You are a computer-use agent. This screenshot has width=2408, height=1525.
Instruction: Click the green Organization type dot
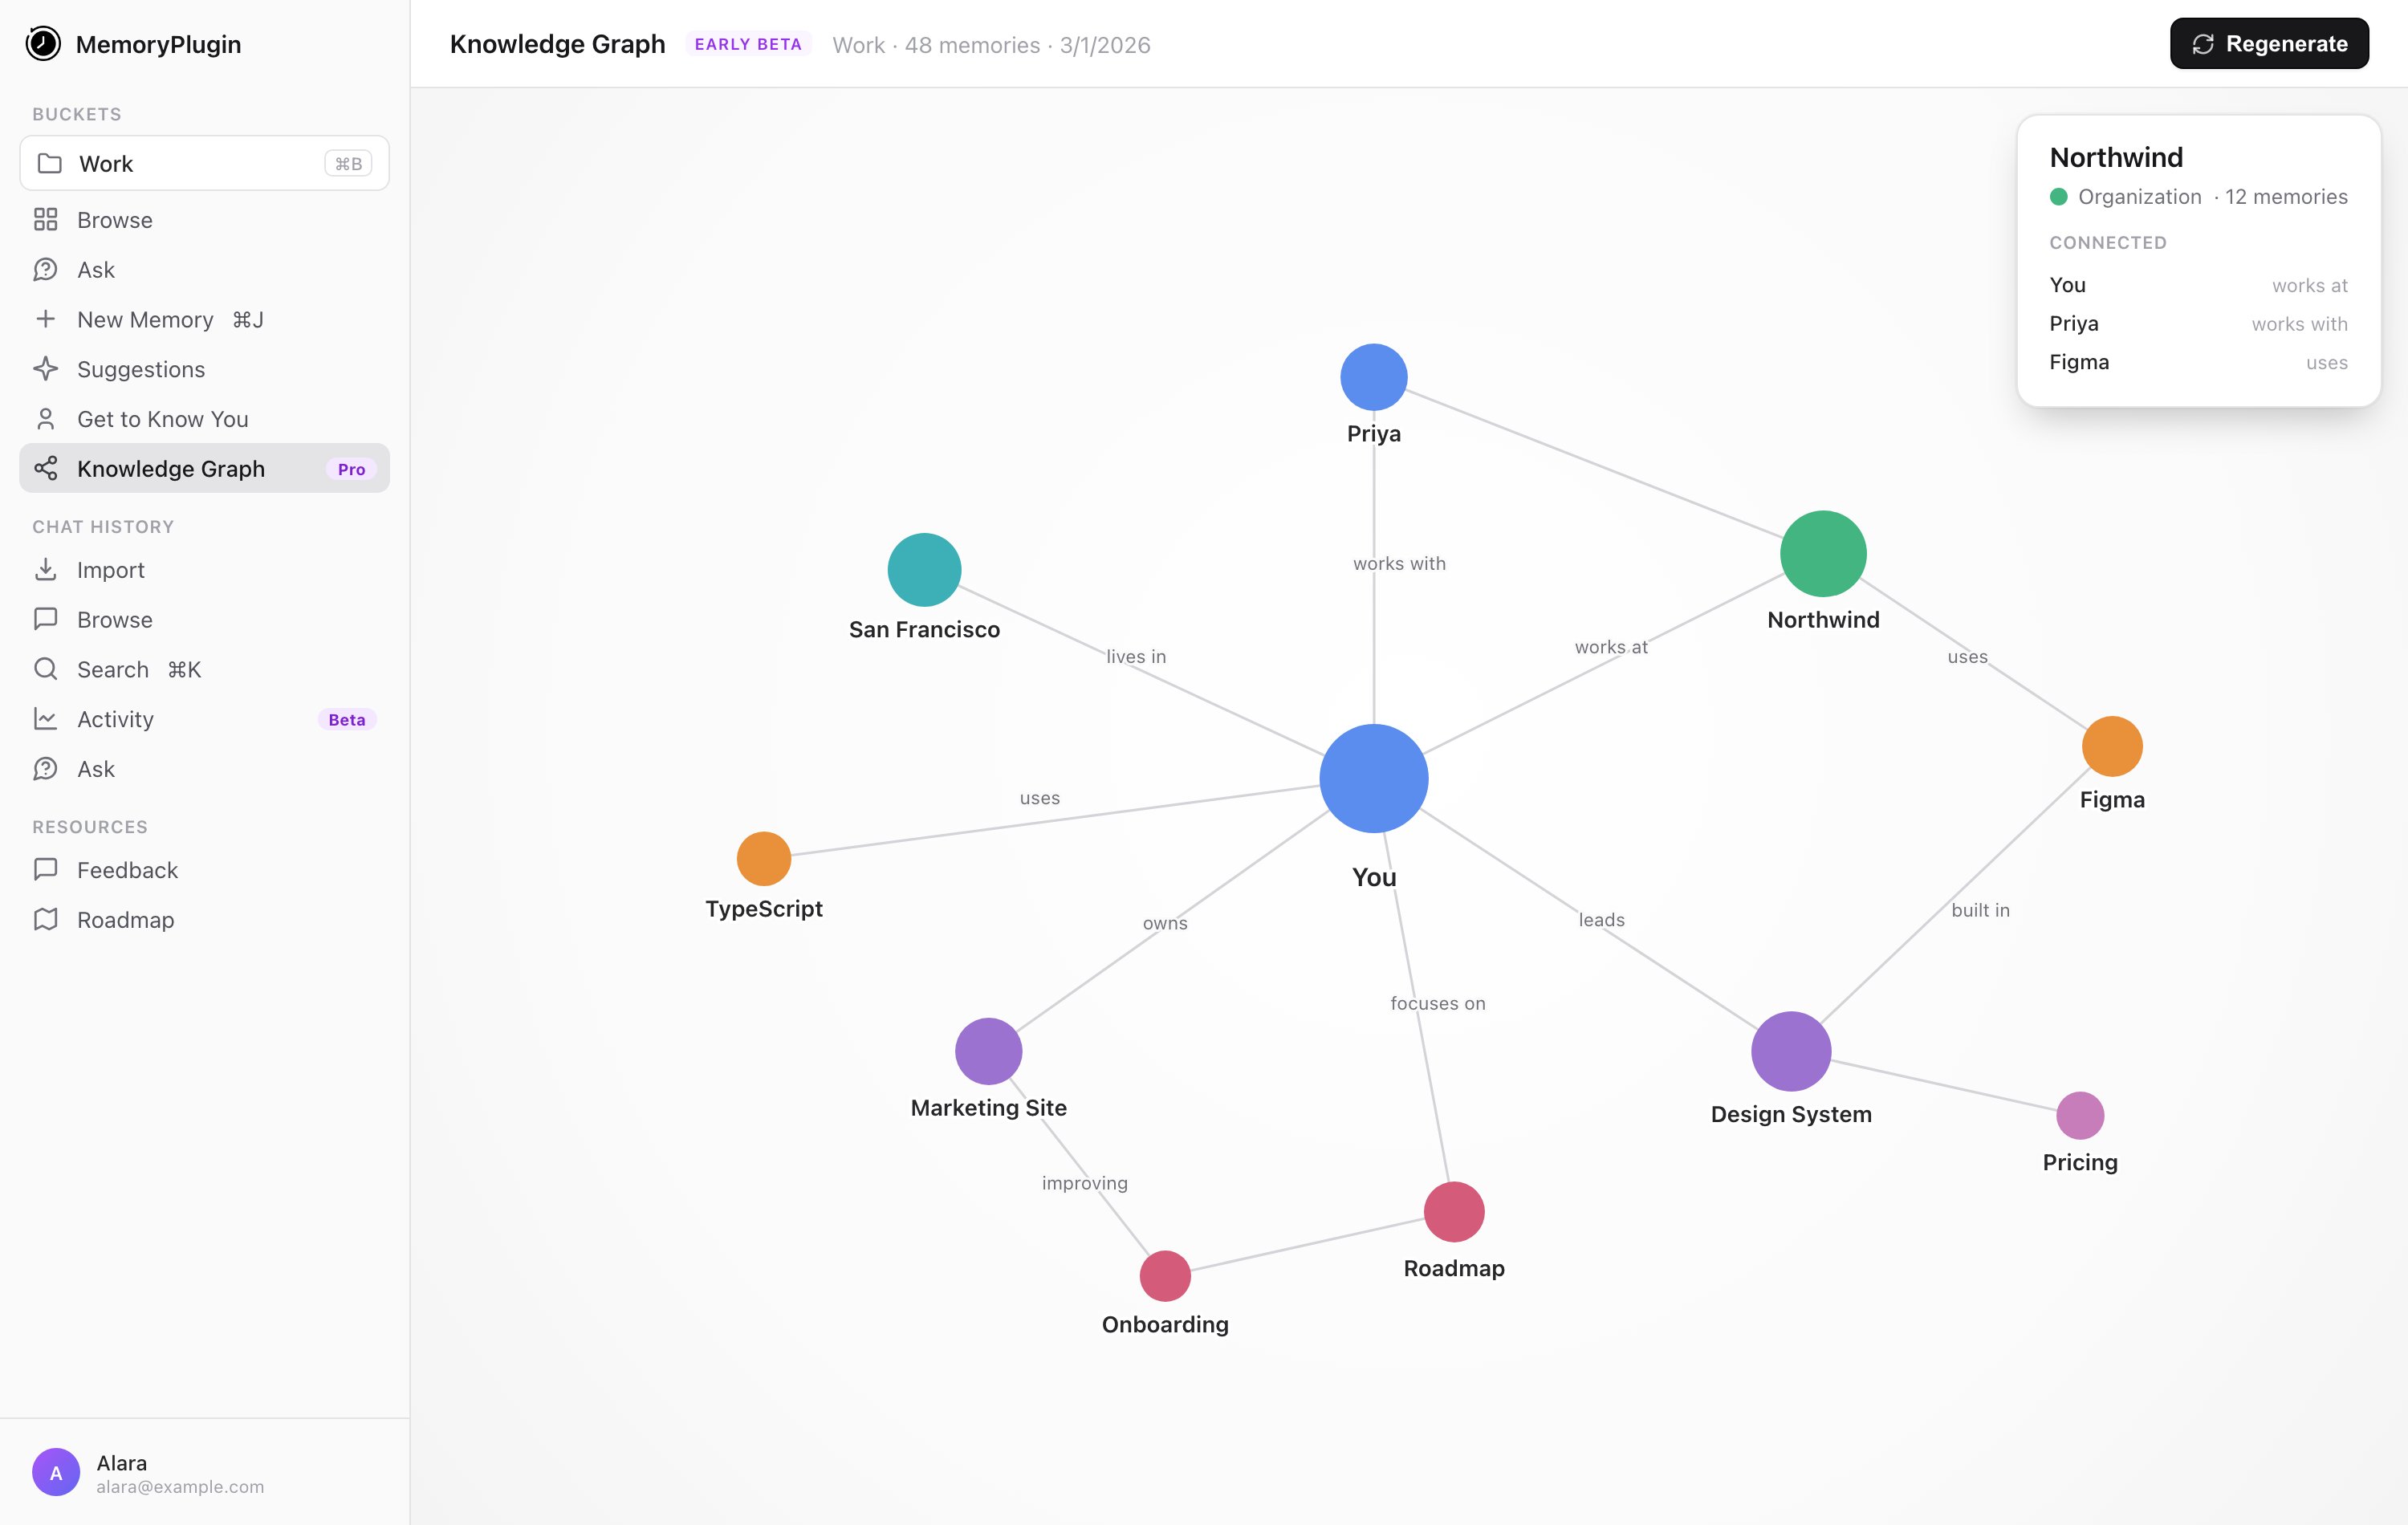tap(2059, 196)
